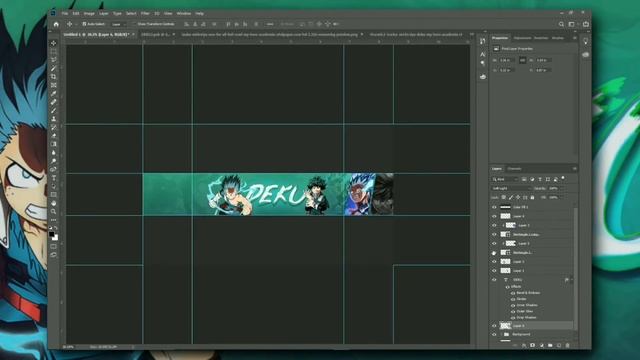Click the lock all padlock icon
Image resolution: width=640 pixels, height=360 pixels.
(x=532, y=198)
